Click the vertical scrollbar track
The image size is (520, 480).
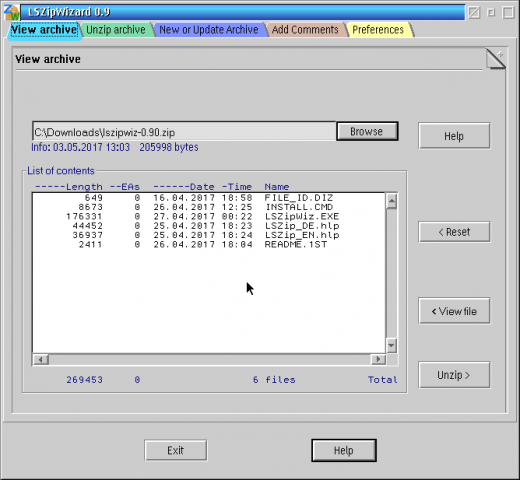click(392, 273)
